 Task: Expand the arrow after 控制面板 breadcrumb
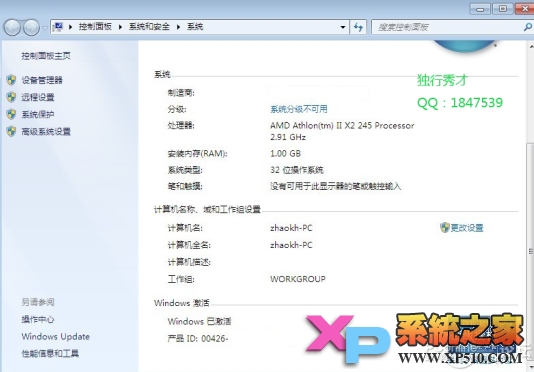tap(120, 27)
